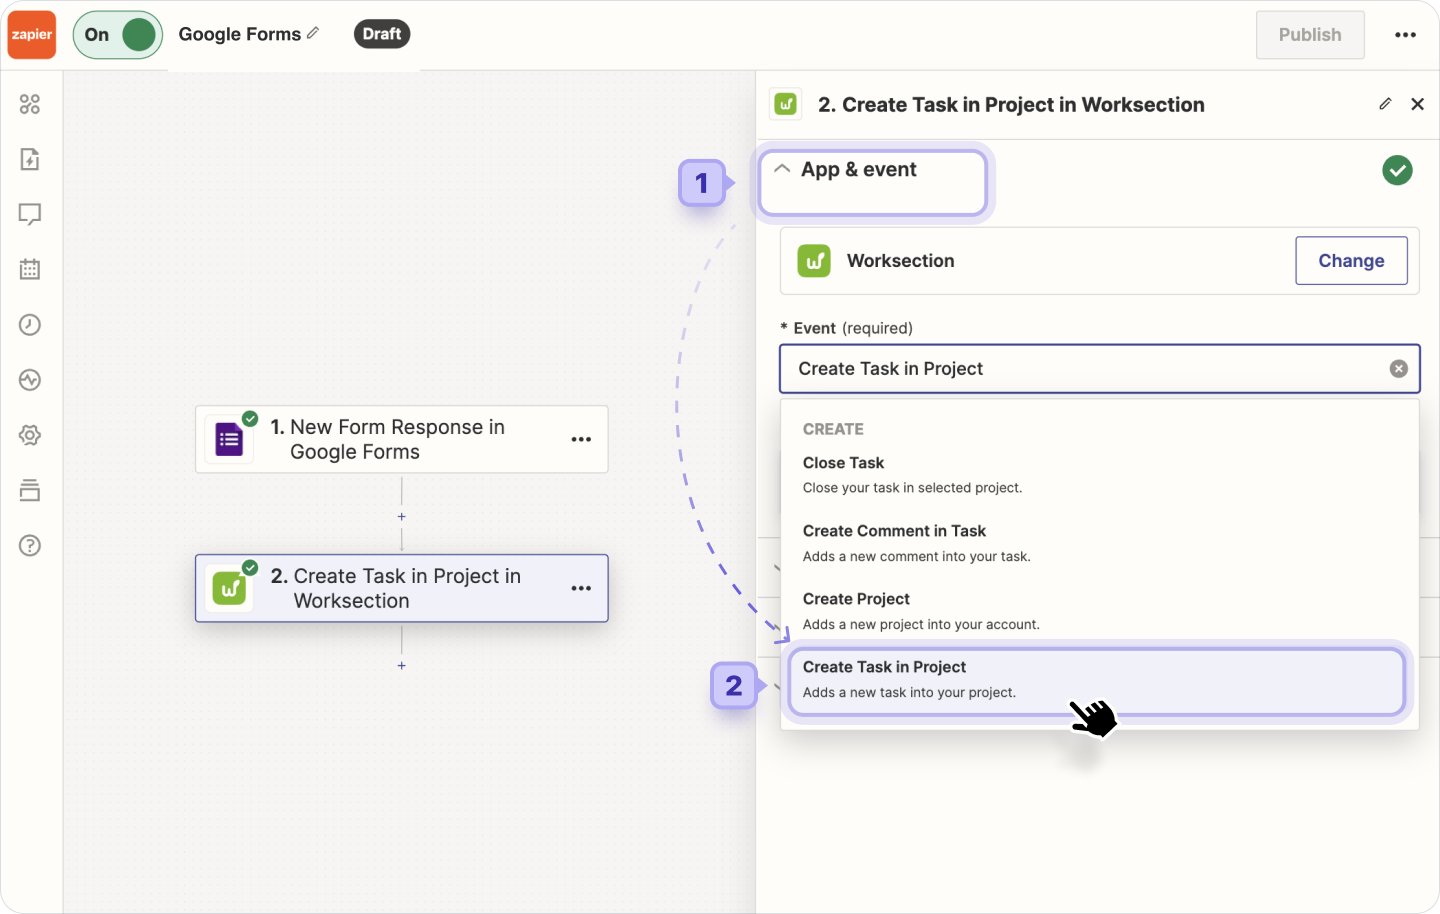Open the settings gear sidebar icon

point(30,435)
